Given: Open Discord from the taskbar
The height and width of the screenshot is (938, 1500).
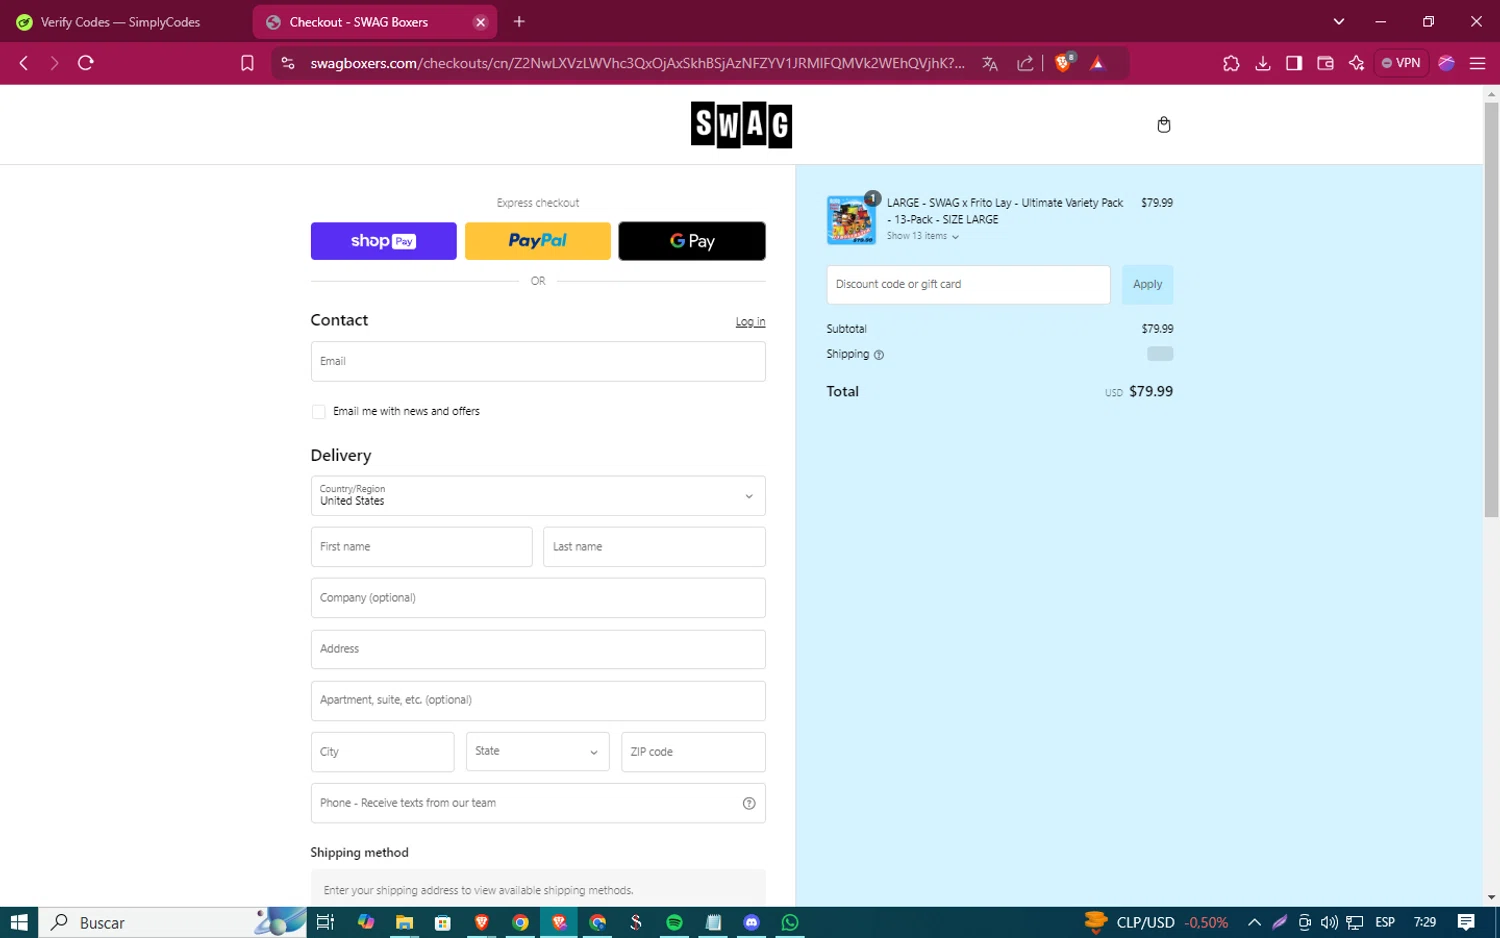Looking at the screenshot, I should click(x=752, y=922).
